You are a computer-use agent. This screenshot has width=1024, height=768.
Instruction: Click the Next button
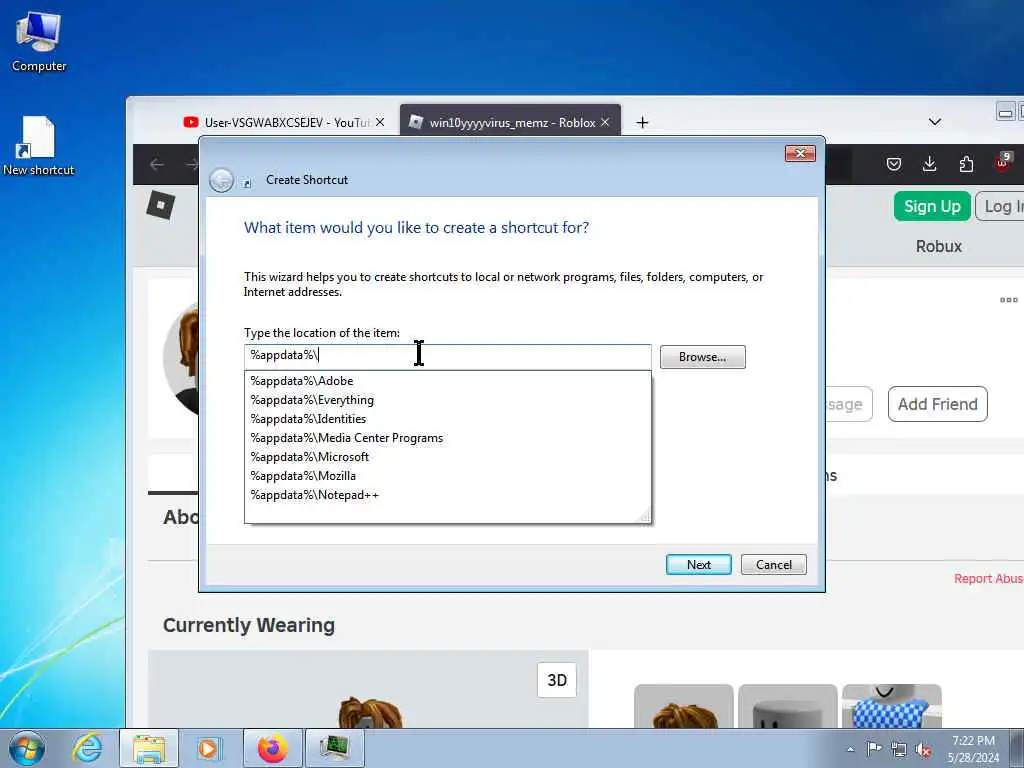tap(698, 565)
